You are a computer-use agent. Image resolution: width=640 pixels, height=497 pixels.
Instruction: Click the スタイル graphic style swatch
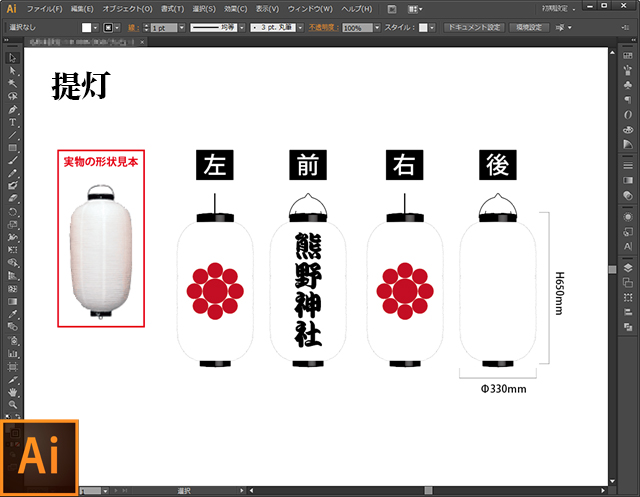pyautogui.click(x=423, y=27)
